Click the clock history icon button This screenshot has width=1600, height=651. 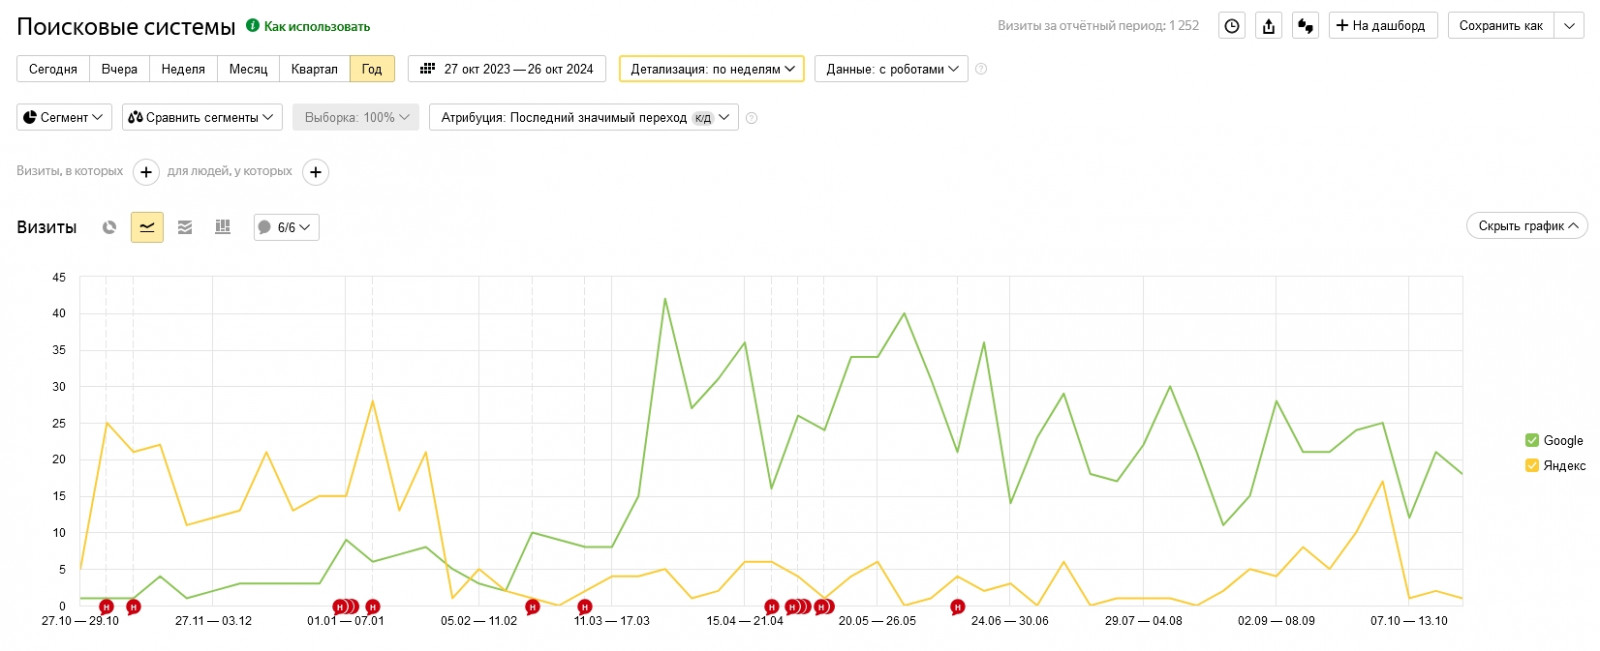click(x=1232, y=26)
